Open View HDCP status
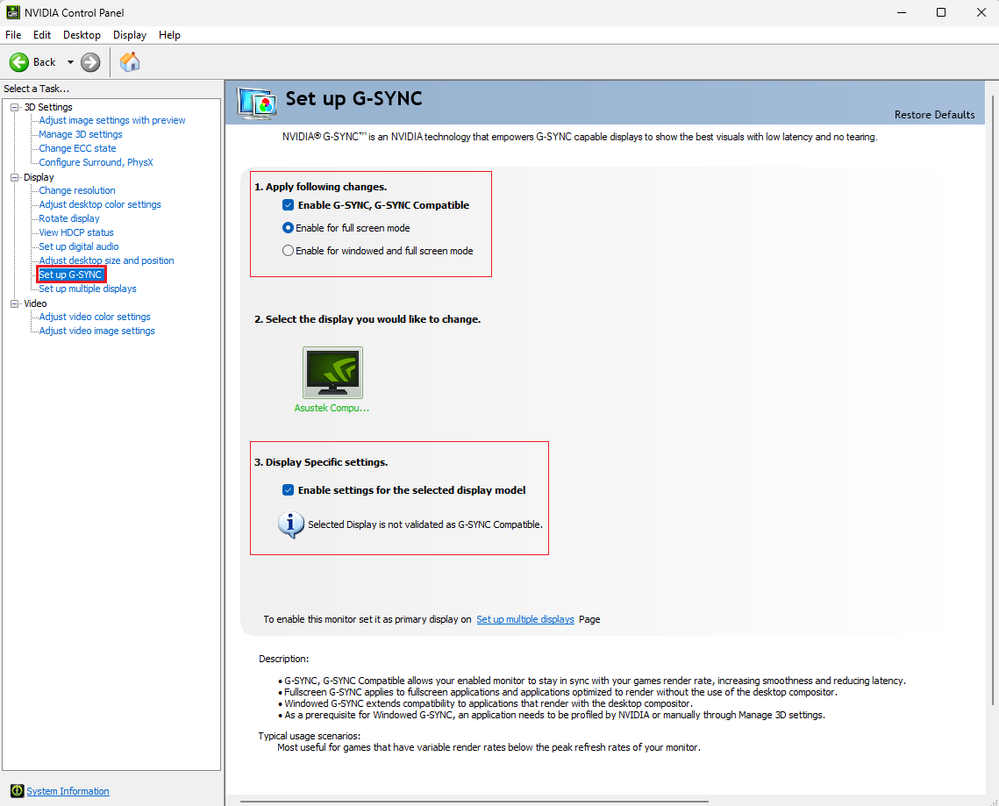Image resolution: width=999 pixels, height=806 pixels. coord(76,233)
